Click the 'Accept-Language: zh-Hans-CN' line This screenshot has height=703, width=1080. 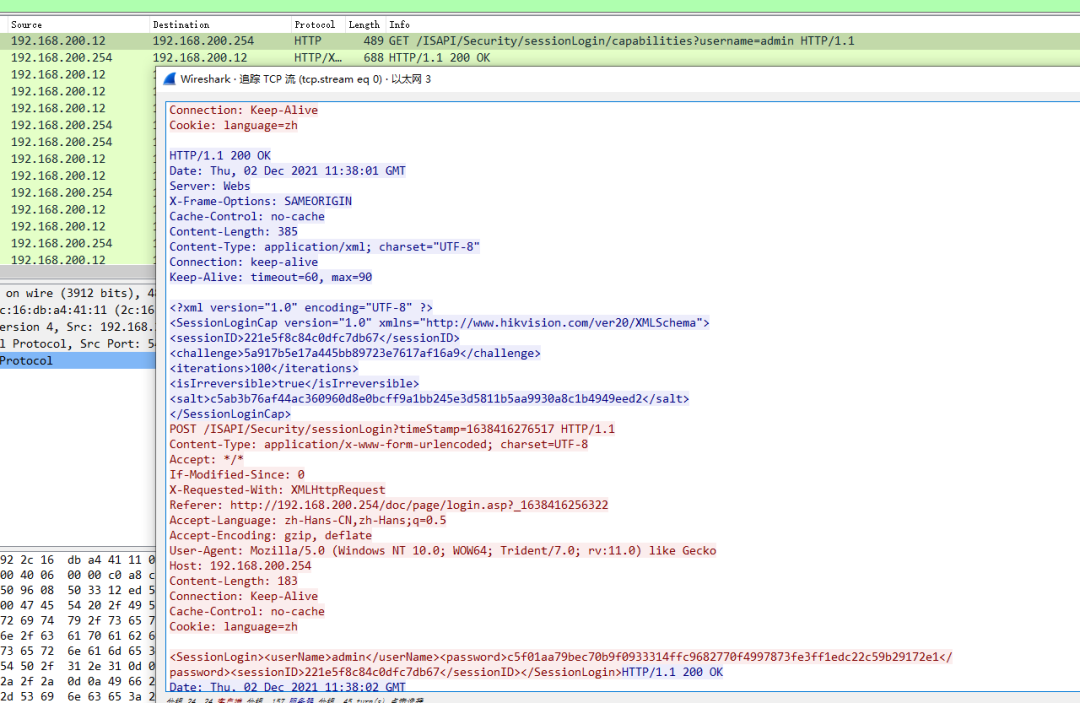tap(308, 520)
